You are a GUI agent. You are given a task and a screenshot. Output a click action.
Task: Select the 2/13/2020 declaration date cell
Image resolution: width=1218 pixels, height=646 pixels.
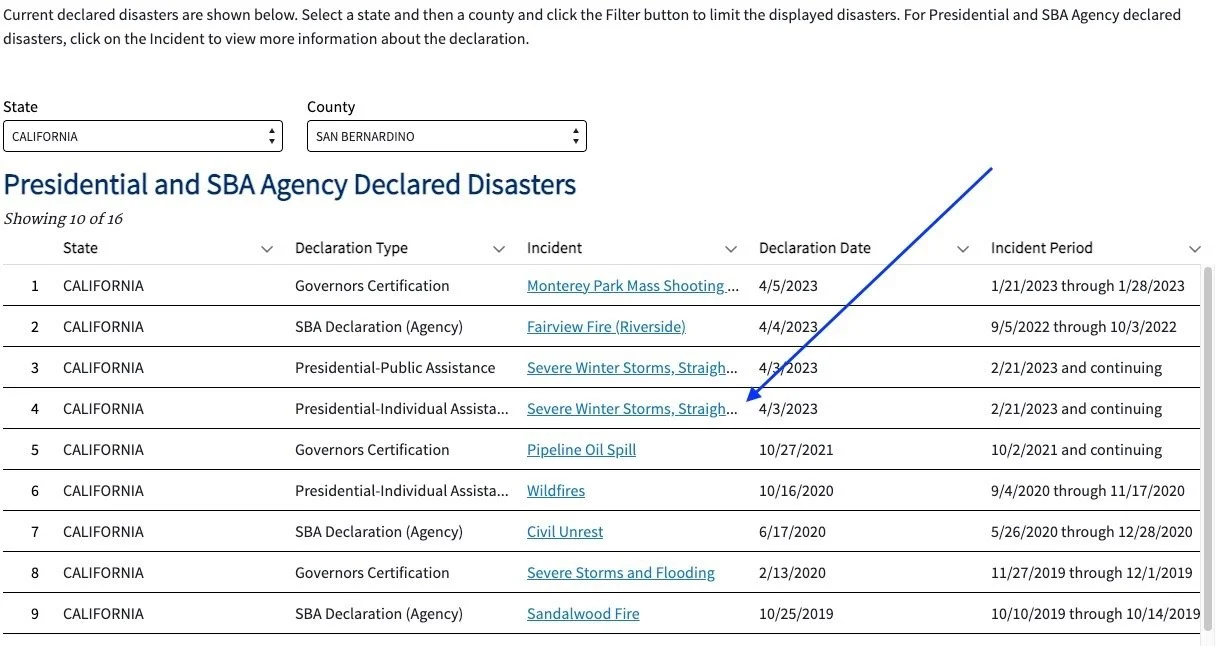point(792,573)
